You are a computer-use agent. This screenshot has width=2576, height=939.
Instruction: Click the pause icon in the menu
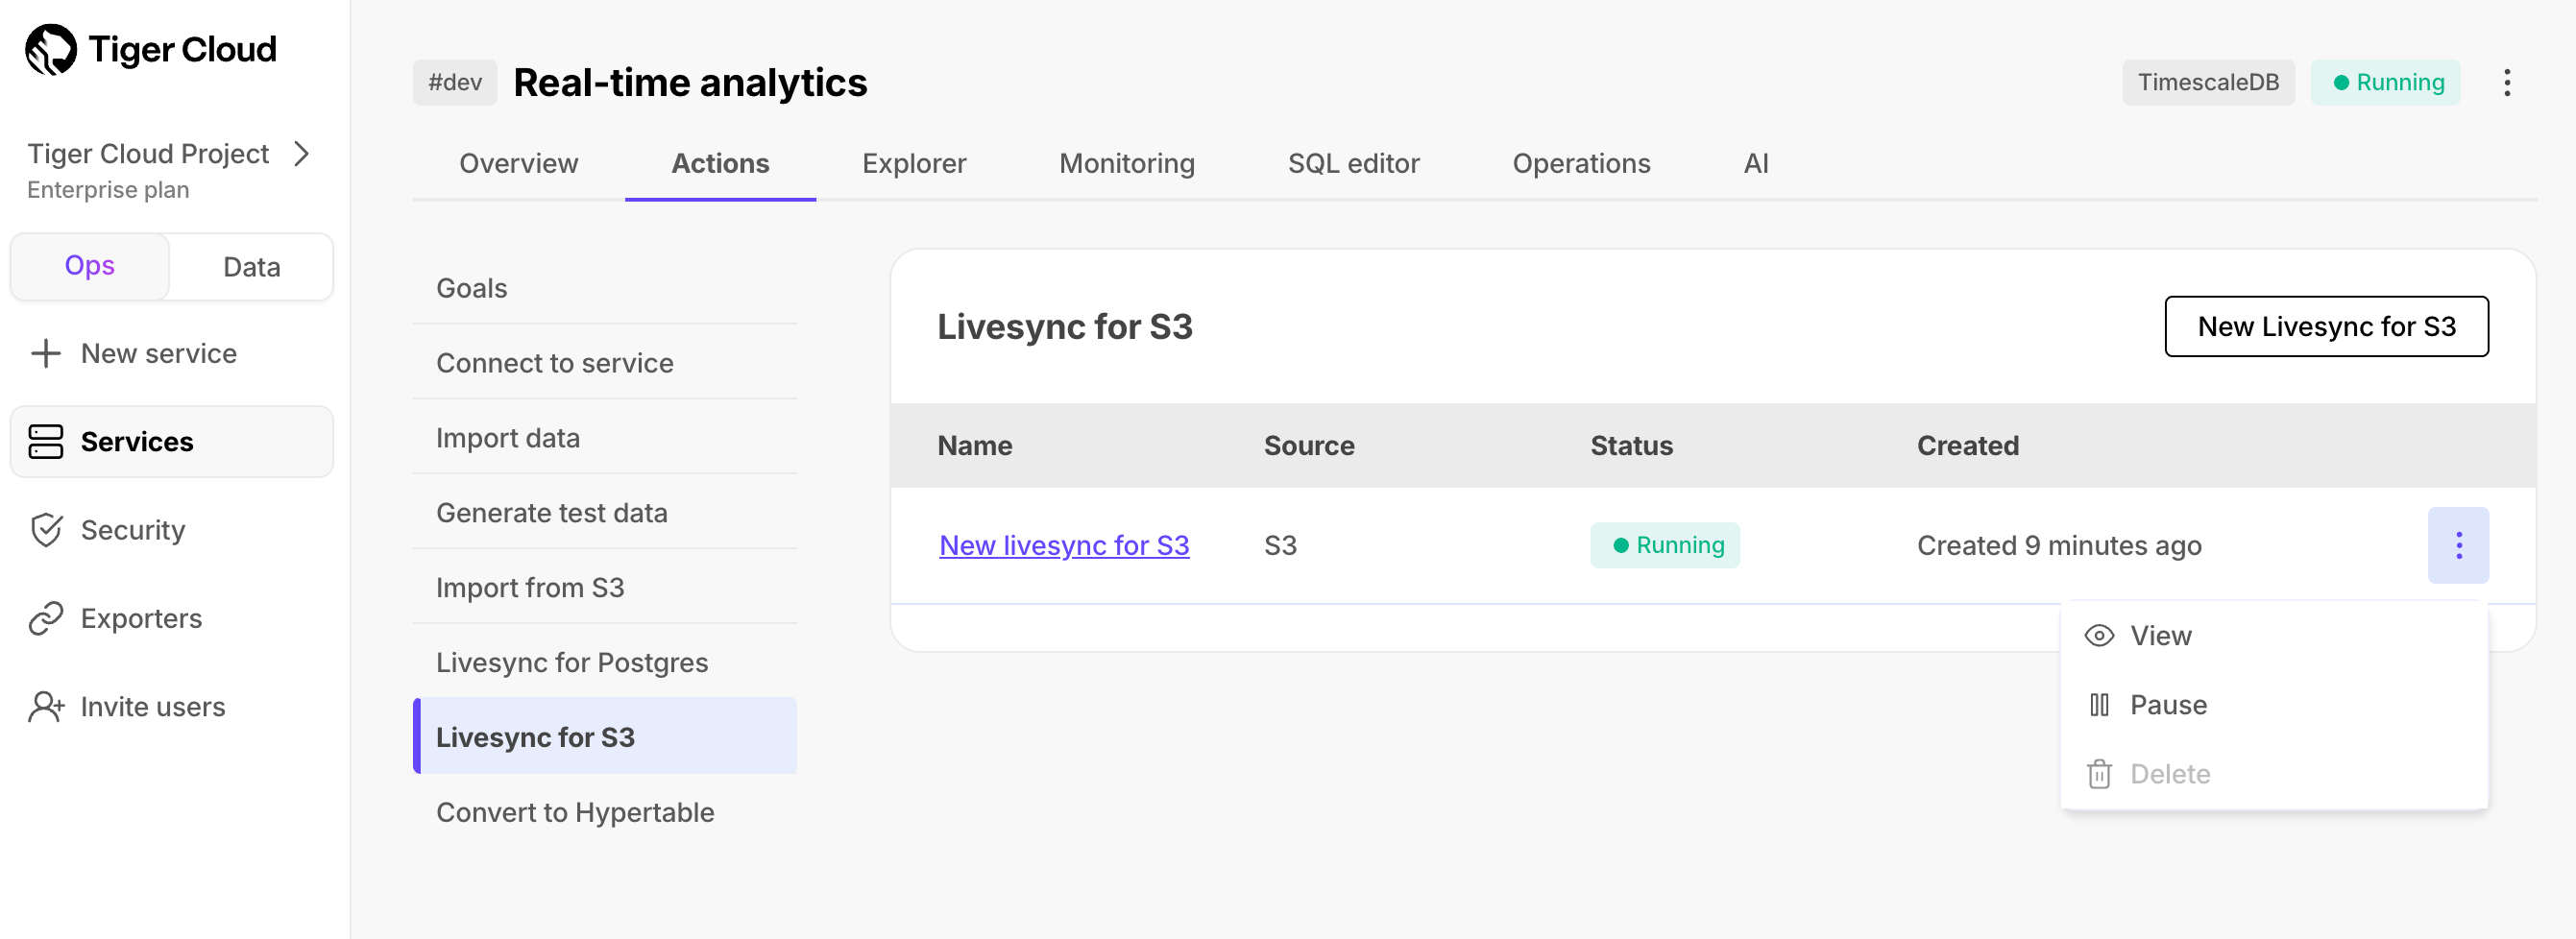(x=2099, y=705)
